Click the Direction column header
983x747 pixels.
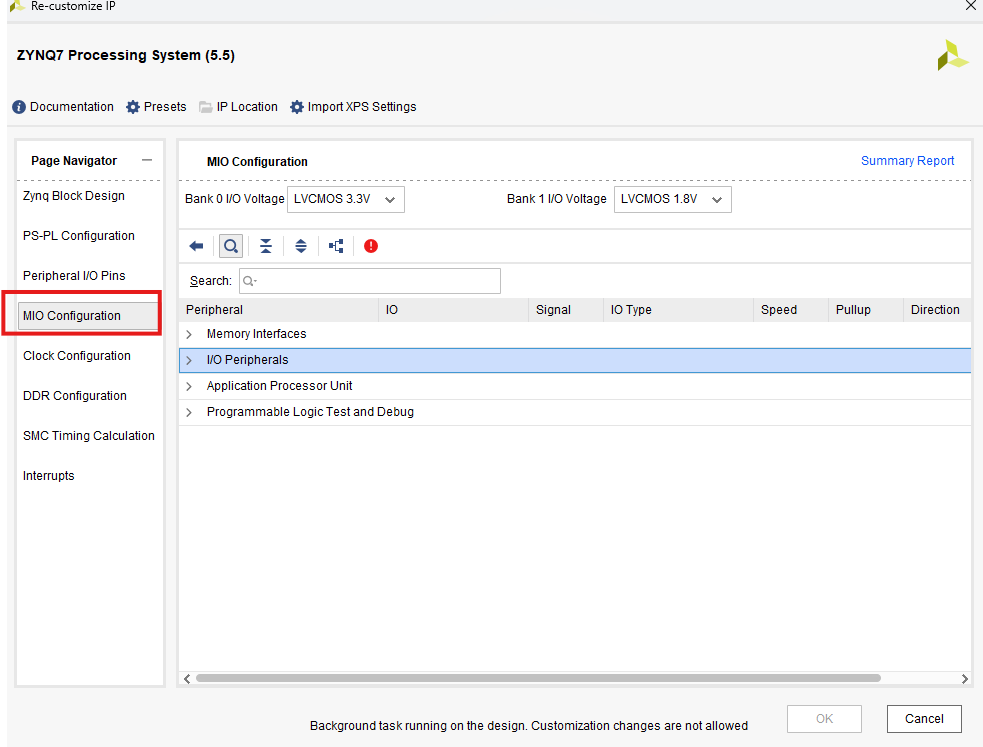click(937, 310)
